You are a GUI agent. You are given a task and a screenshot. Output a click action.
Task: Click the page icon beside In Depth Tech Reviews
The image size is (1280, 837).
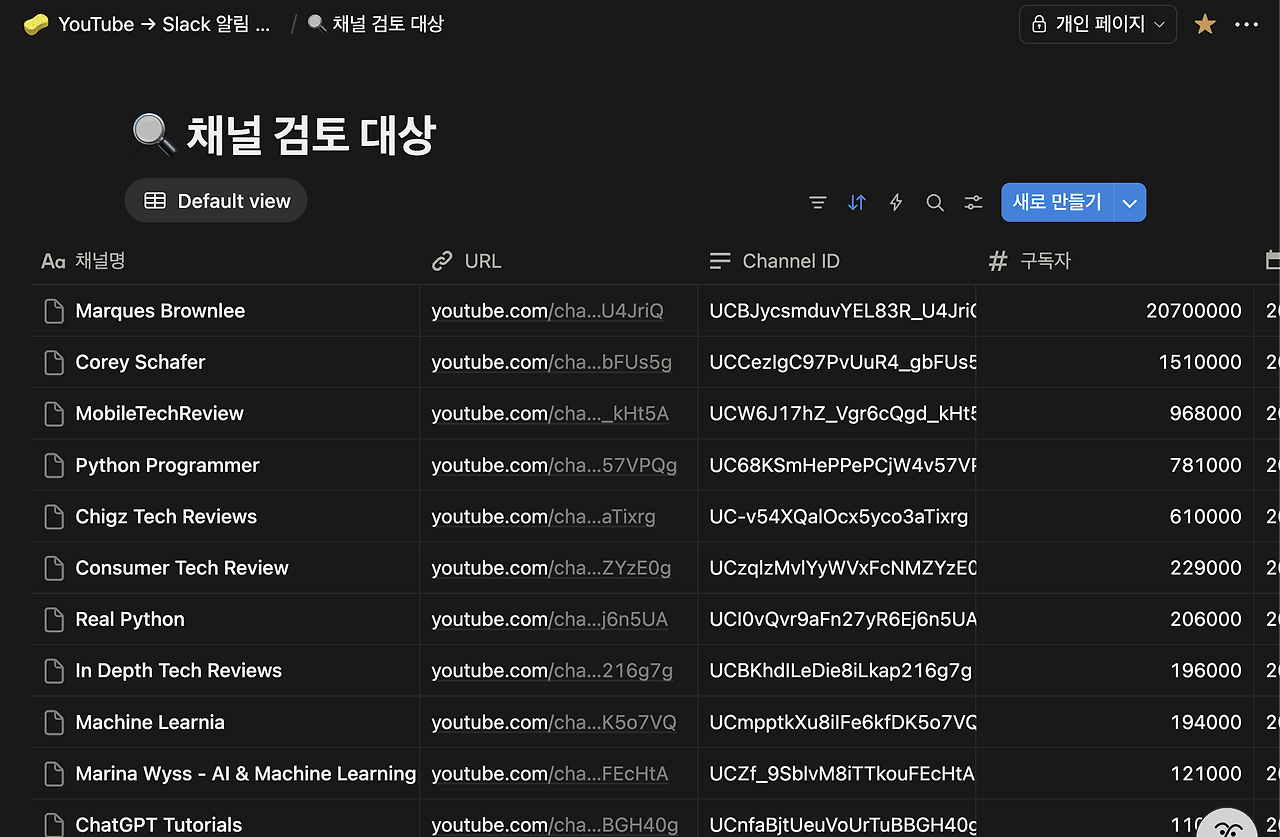[54, 670]
